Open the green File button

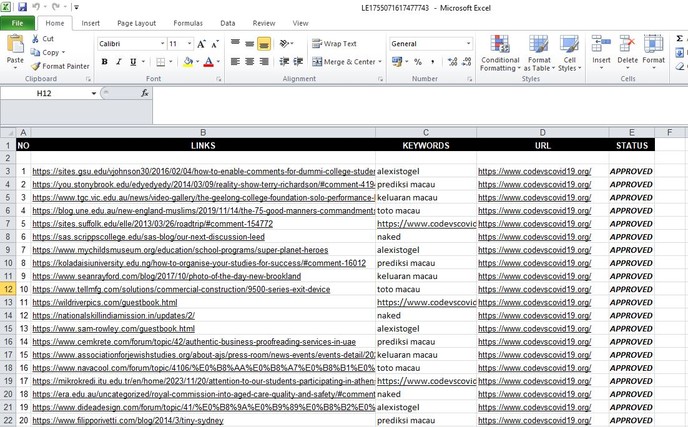[x=18, y=22]
